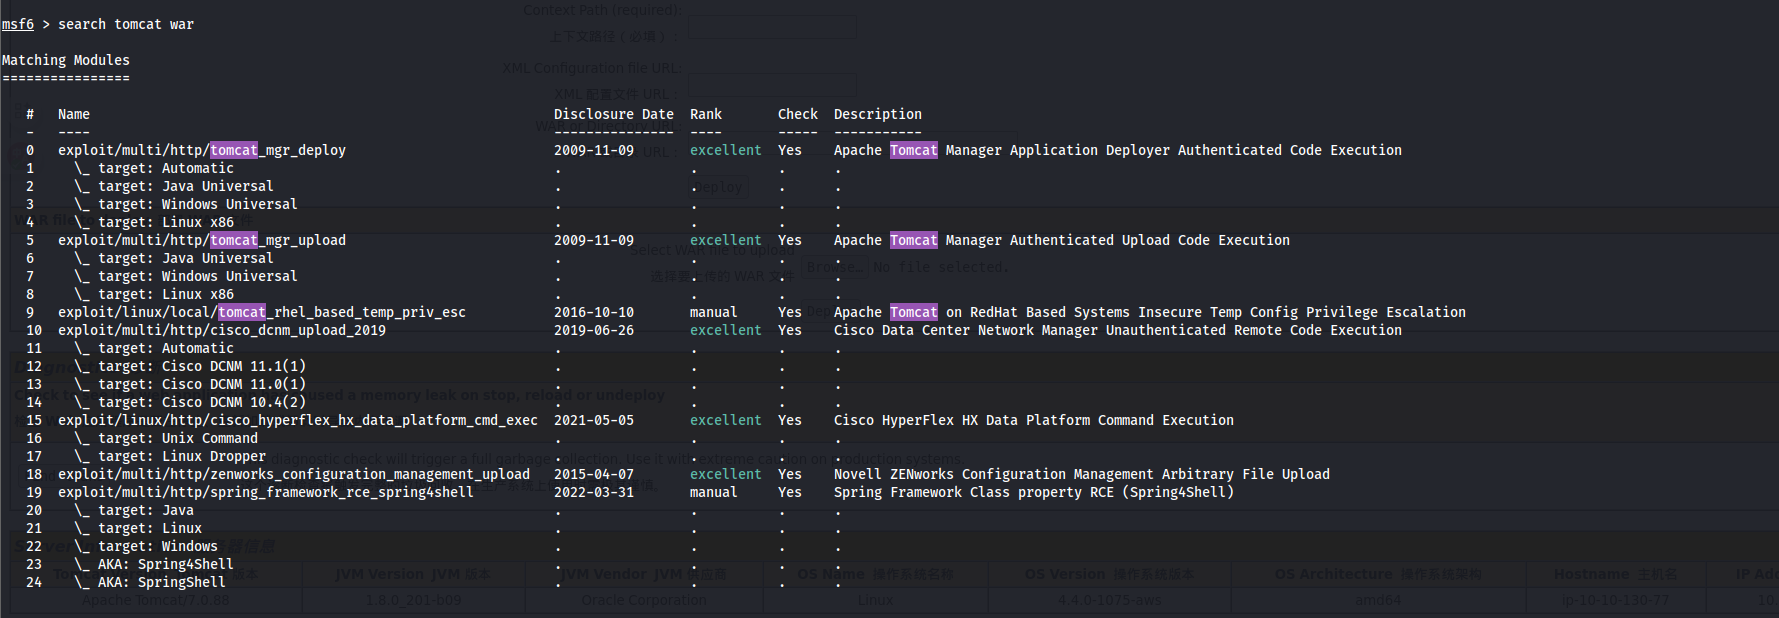1779x618 pixels.
Task: Click disclosure date 2016-10-10
Action: 594,312
